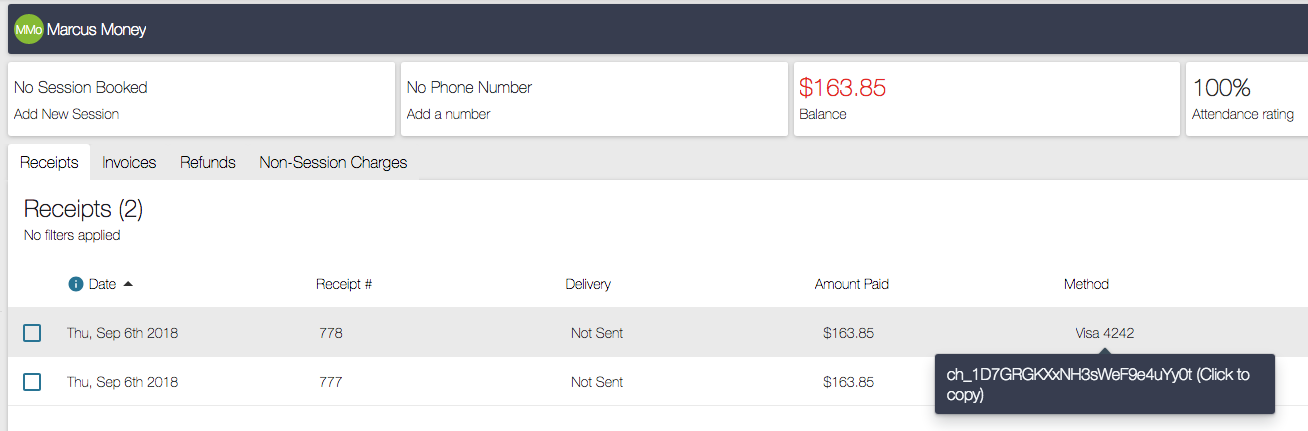
Task: Sort by the Receipt # column header
Action: tap(344, 284)
